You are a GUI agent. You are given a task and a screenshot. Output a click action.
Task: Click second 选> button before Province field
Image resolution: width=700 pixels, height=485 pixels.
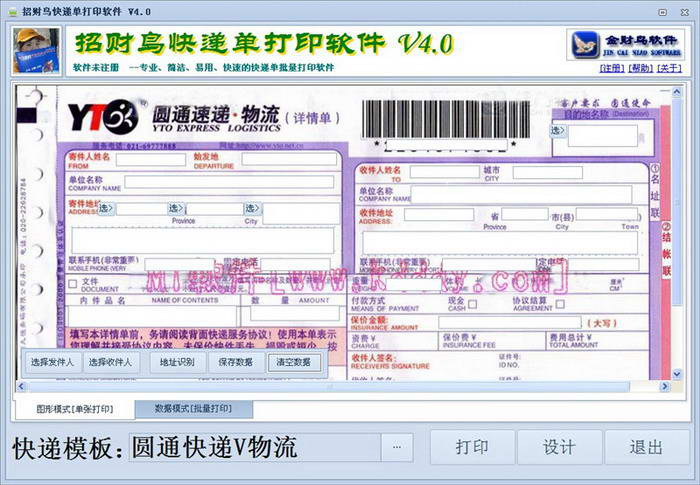click(x=176, y=209)
